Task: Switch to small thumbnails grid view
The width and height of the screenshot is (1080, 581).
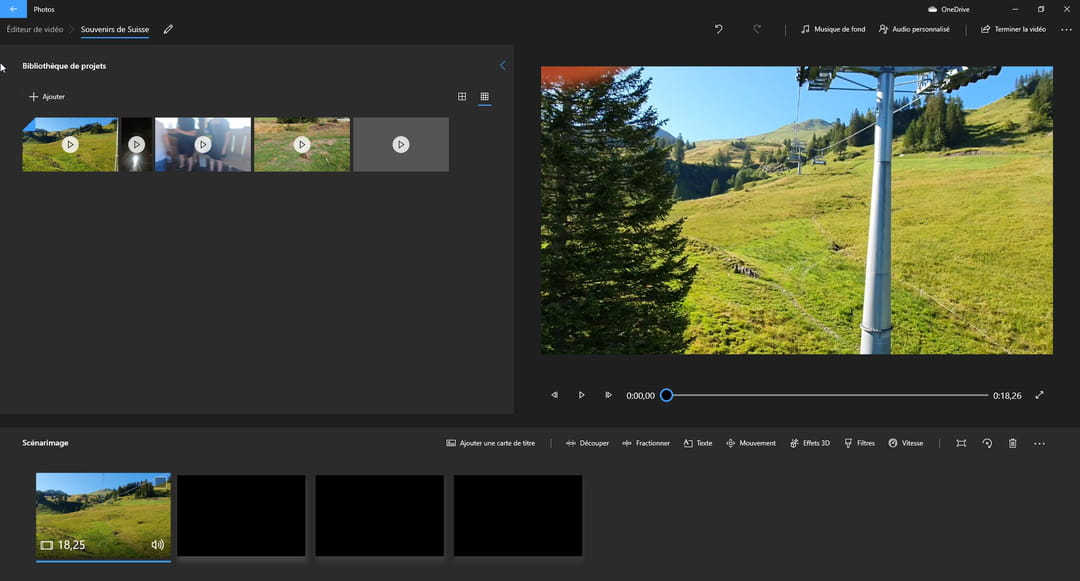Action: tap(485, 96)
